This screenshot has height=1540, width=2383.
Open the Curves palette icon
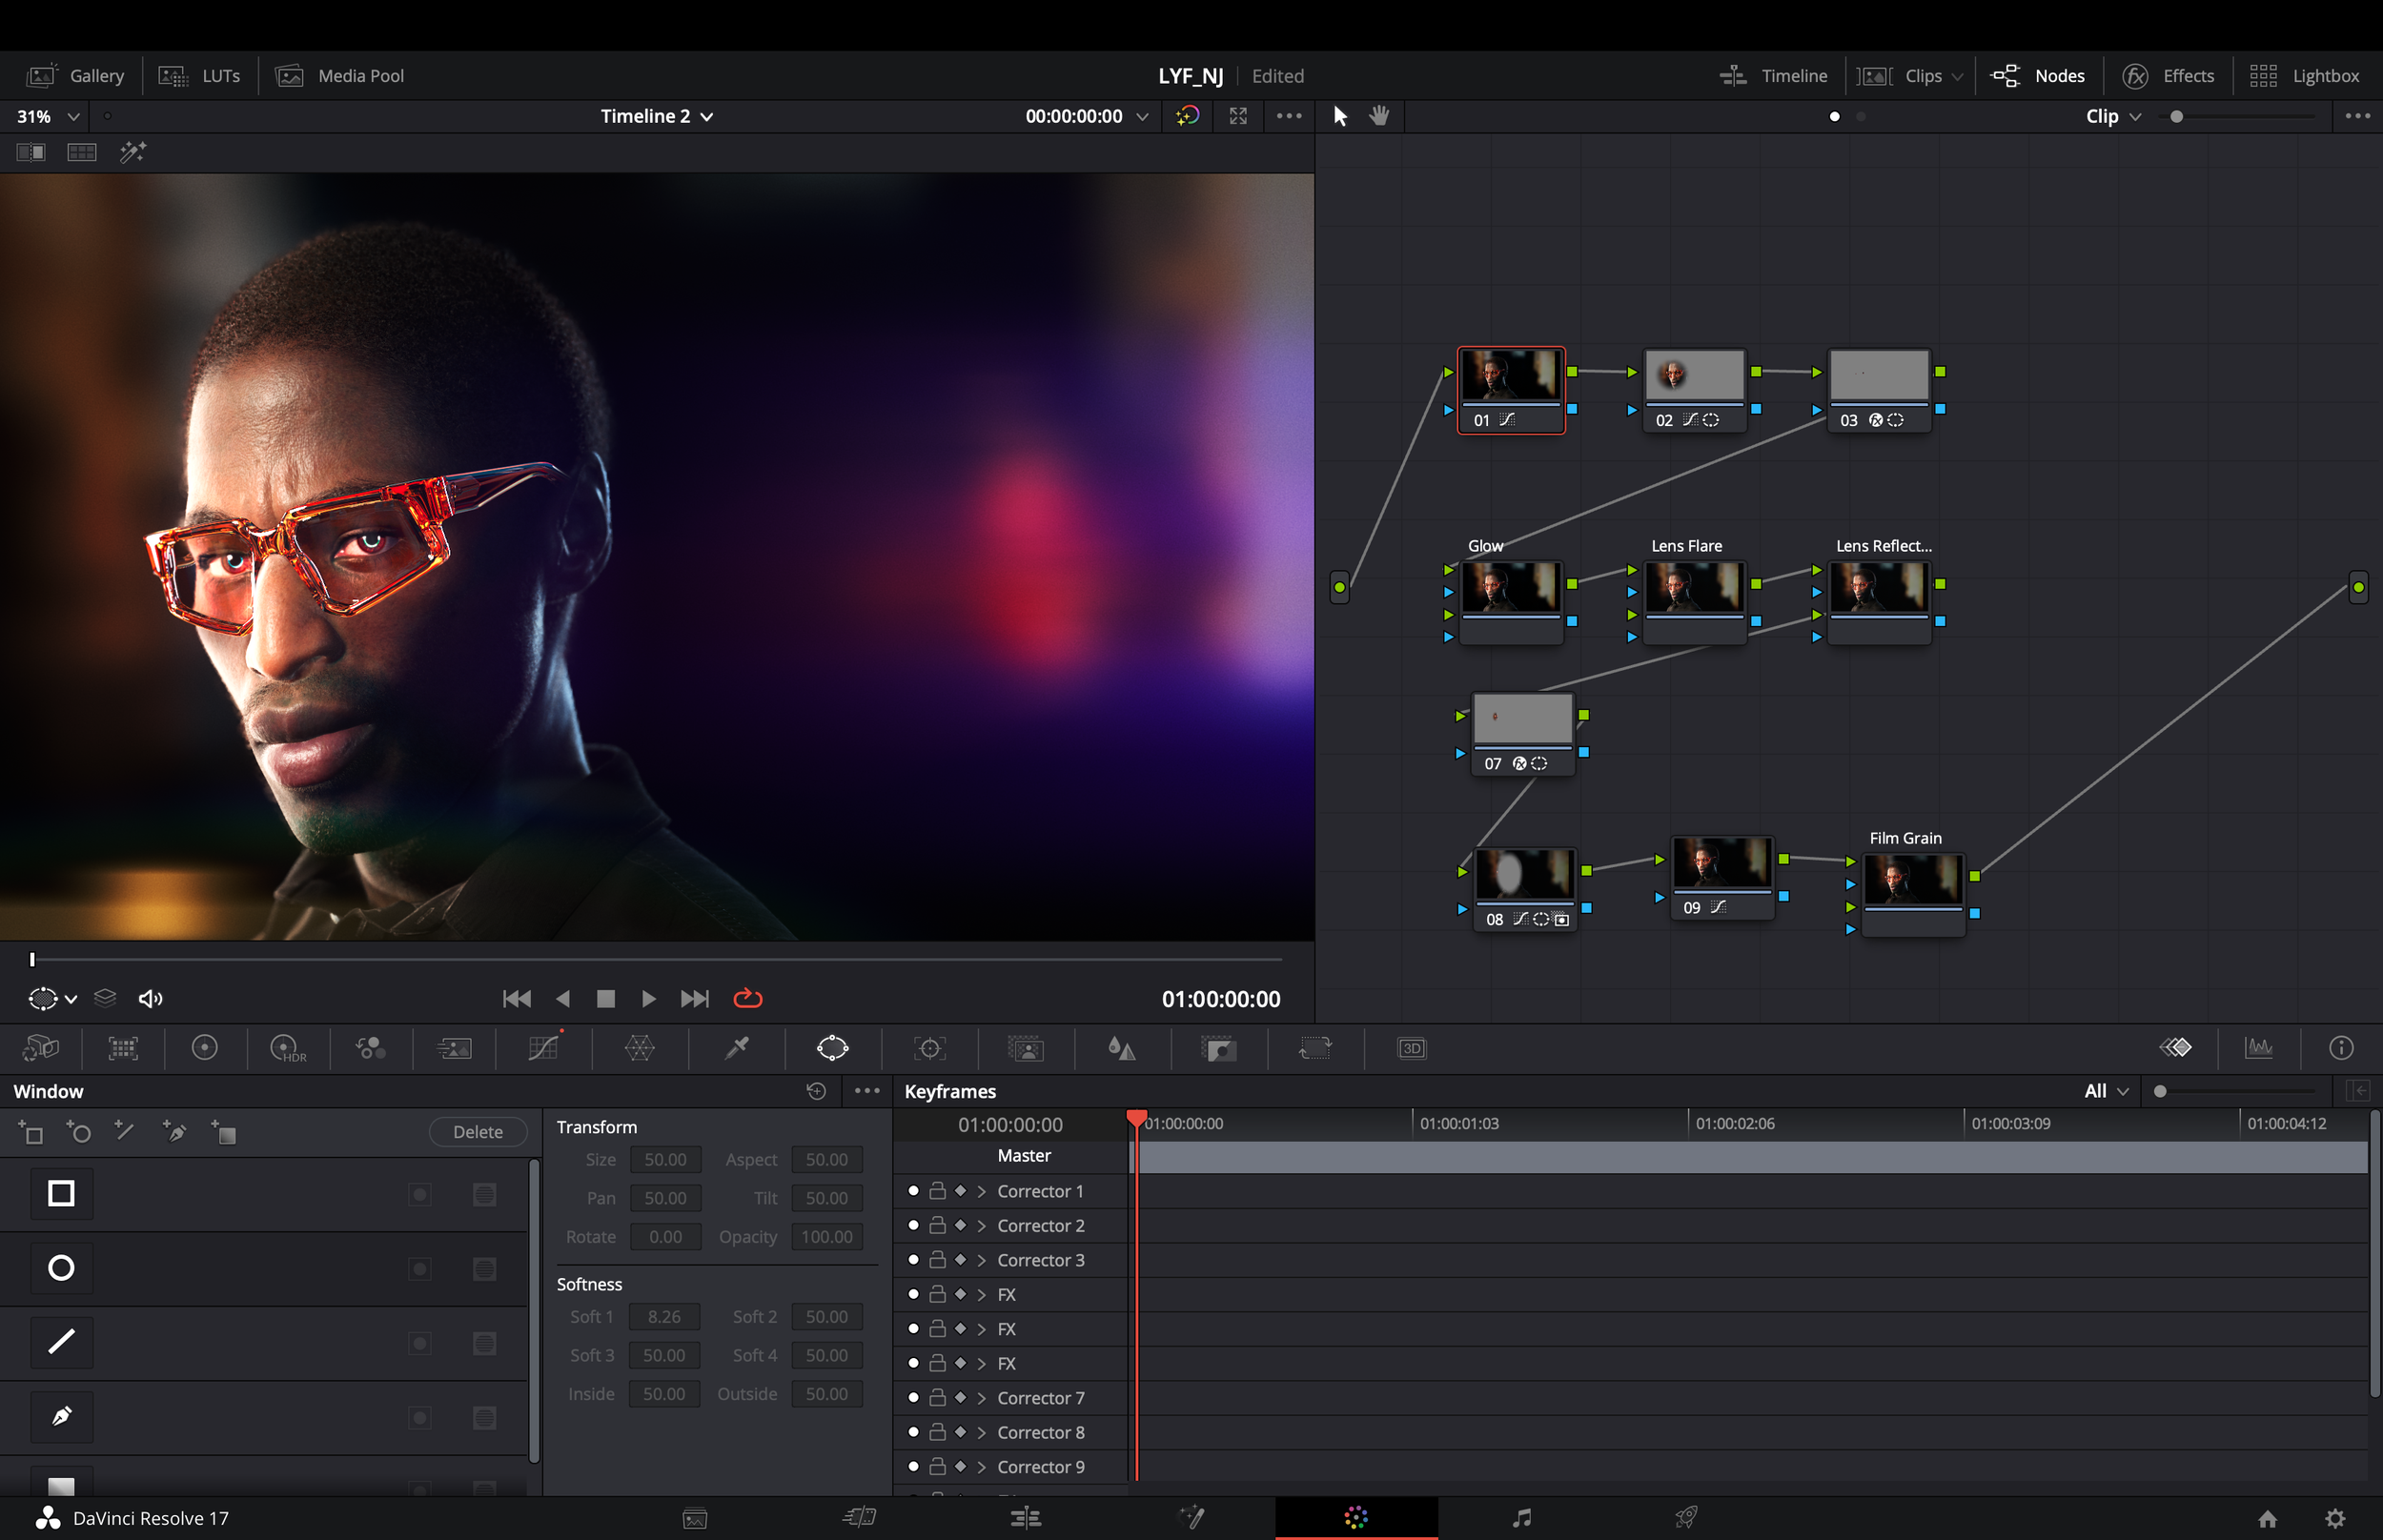pos(543,1048)
